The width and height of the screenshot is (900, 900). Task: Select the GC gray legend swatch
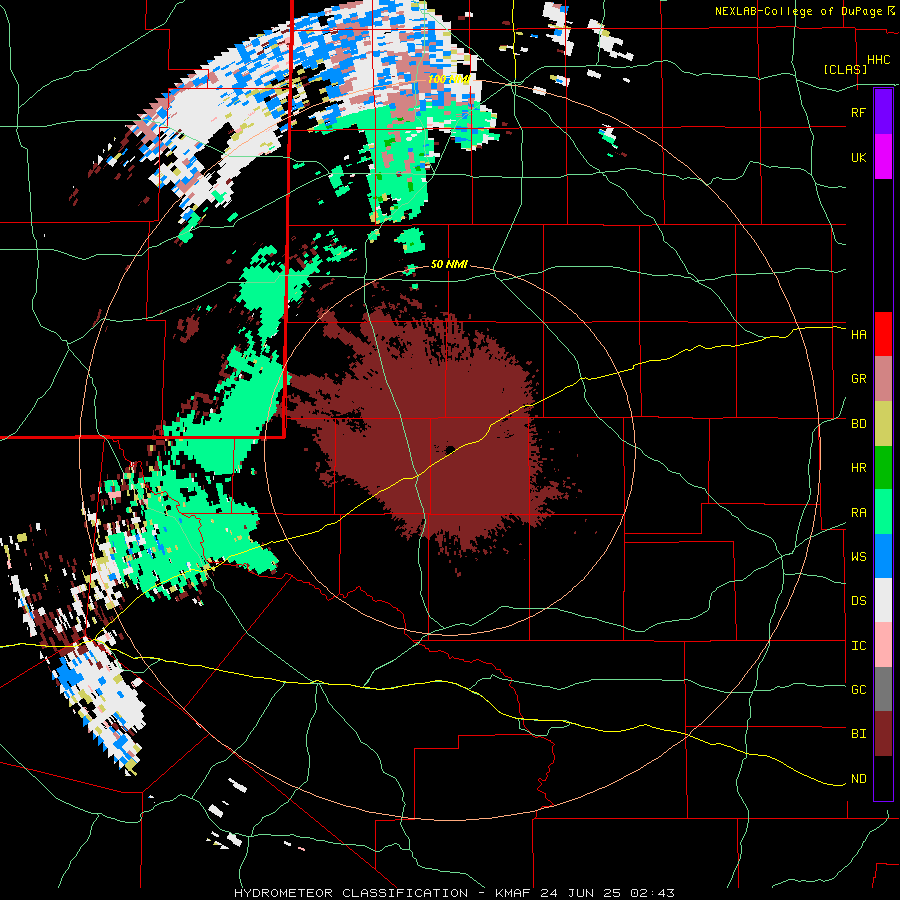tap(883, 689)
